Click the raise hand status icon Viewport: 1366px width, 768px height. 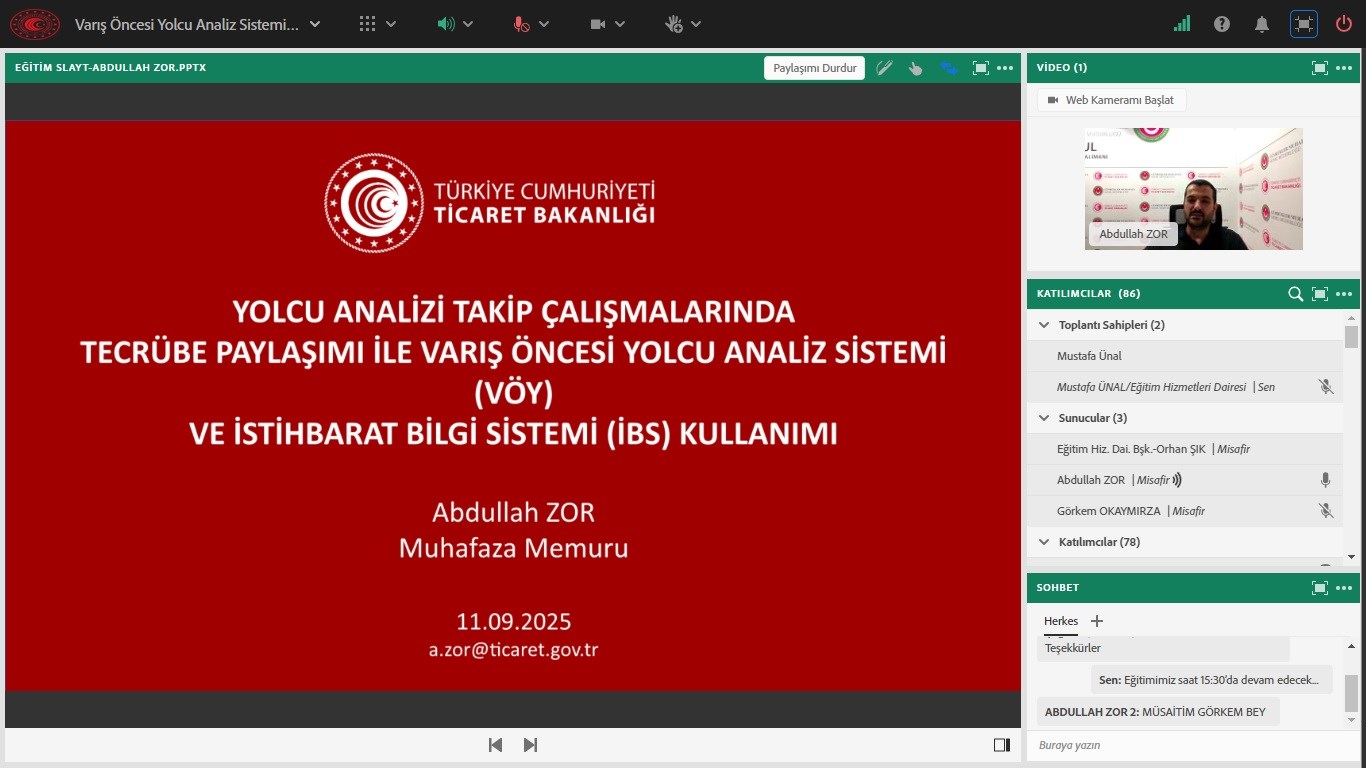click(x=674, y=24)
